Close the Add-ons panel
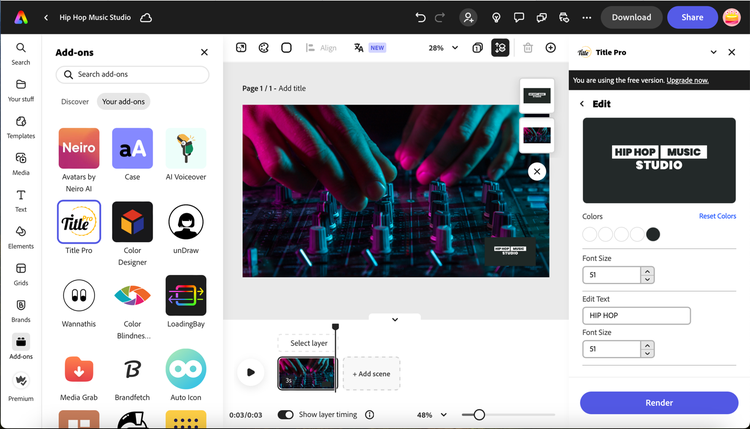The width and height of the screenshot is (750, 429). [x=204, y=52]
